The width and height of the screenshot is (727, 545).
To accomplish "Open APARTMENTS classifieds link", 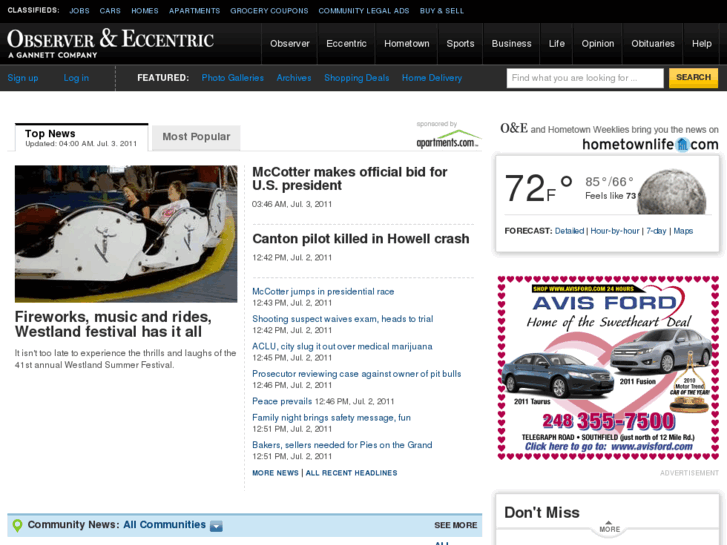I will point(194,11).
